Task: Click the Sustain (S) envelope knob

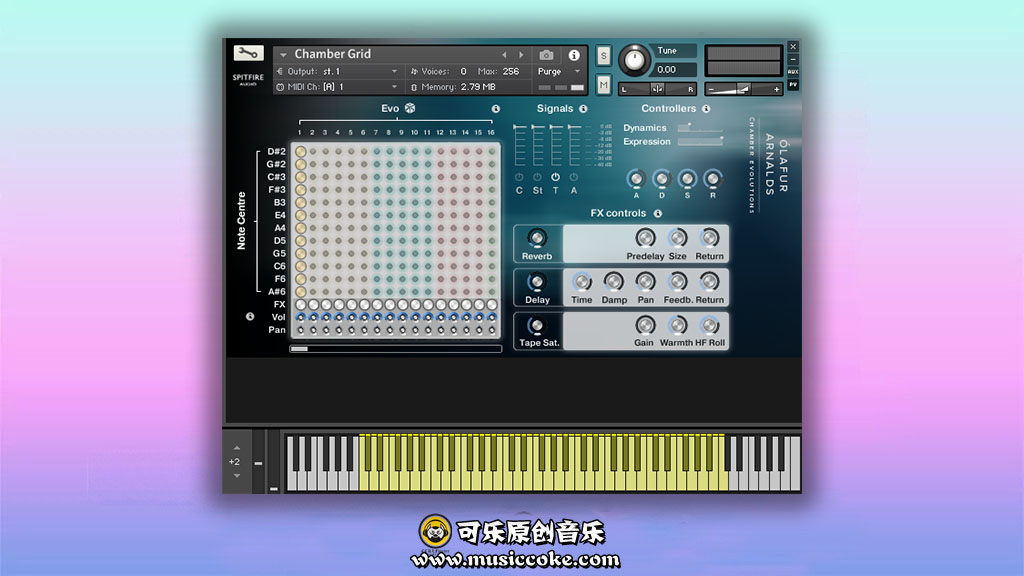Action: click(687, 178)
